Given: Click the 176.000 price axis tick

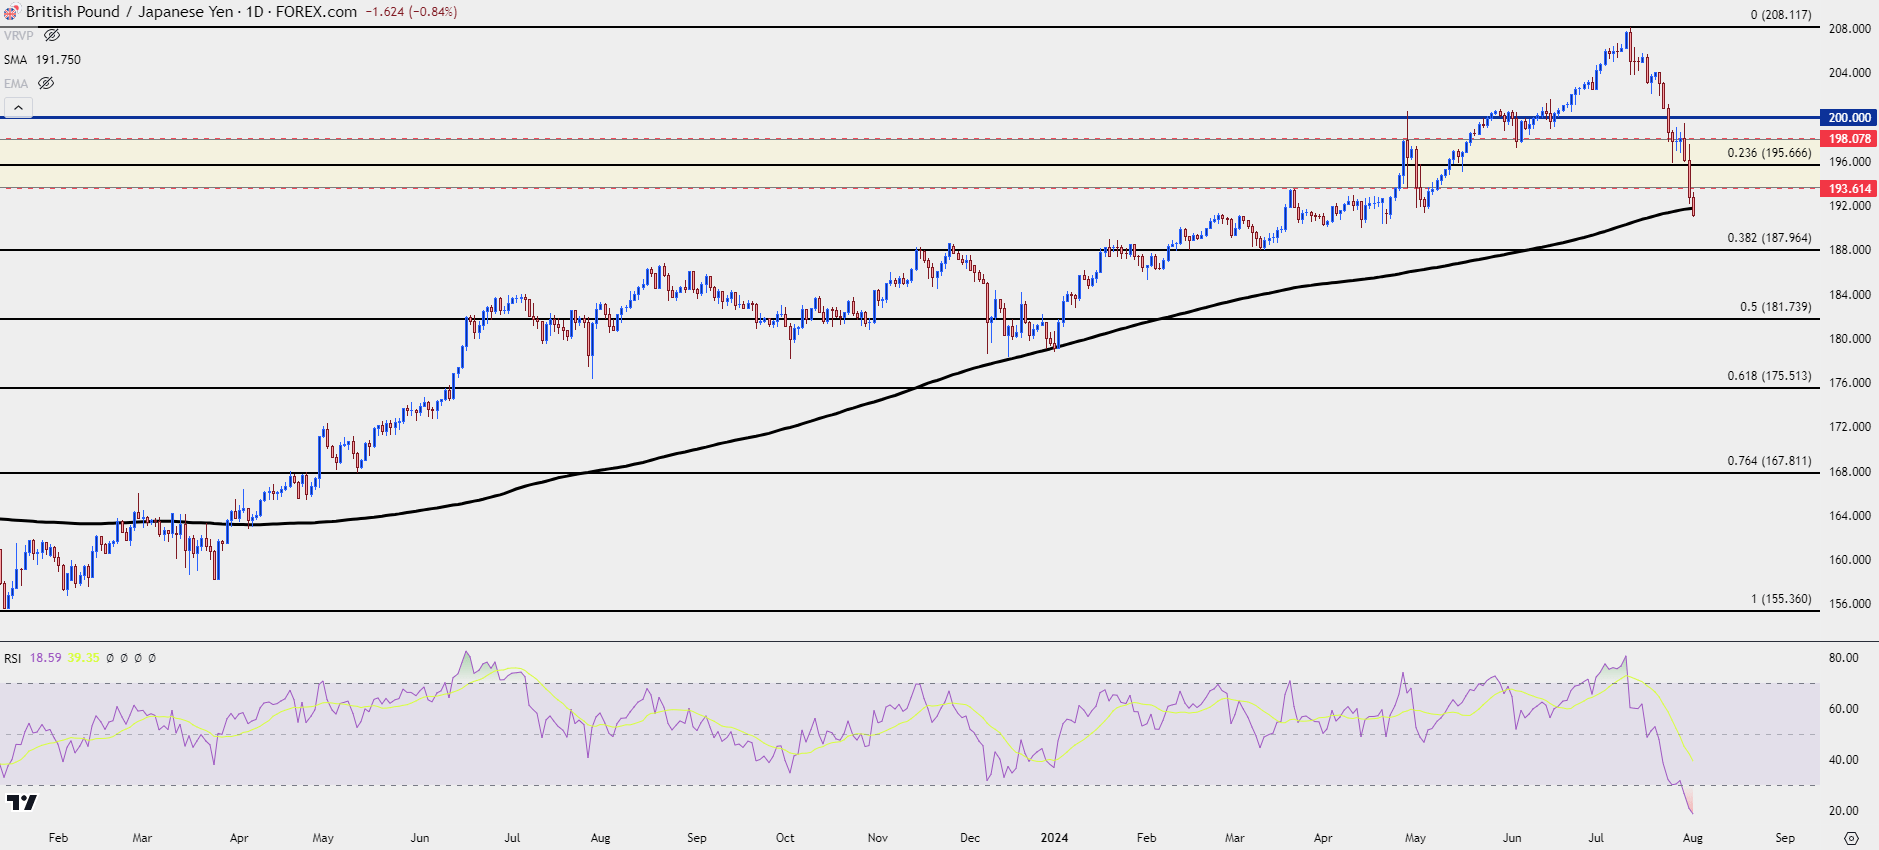Looking at the screenshot, I should pos(1849,383).
